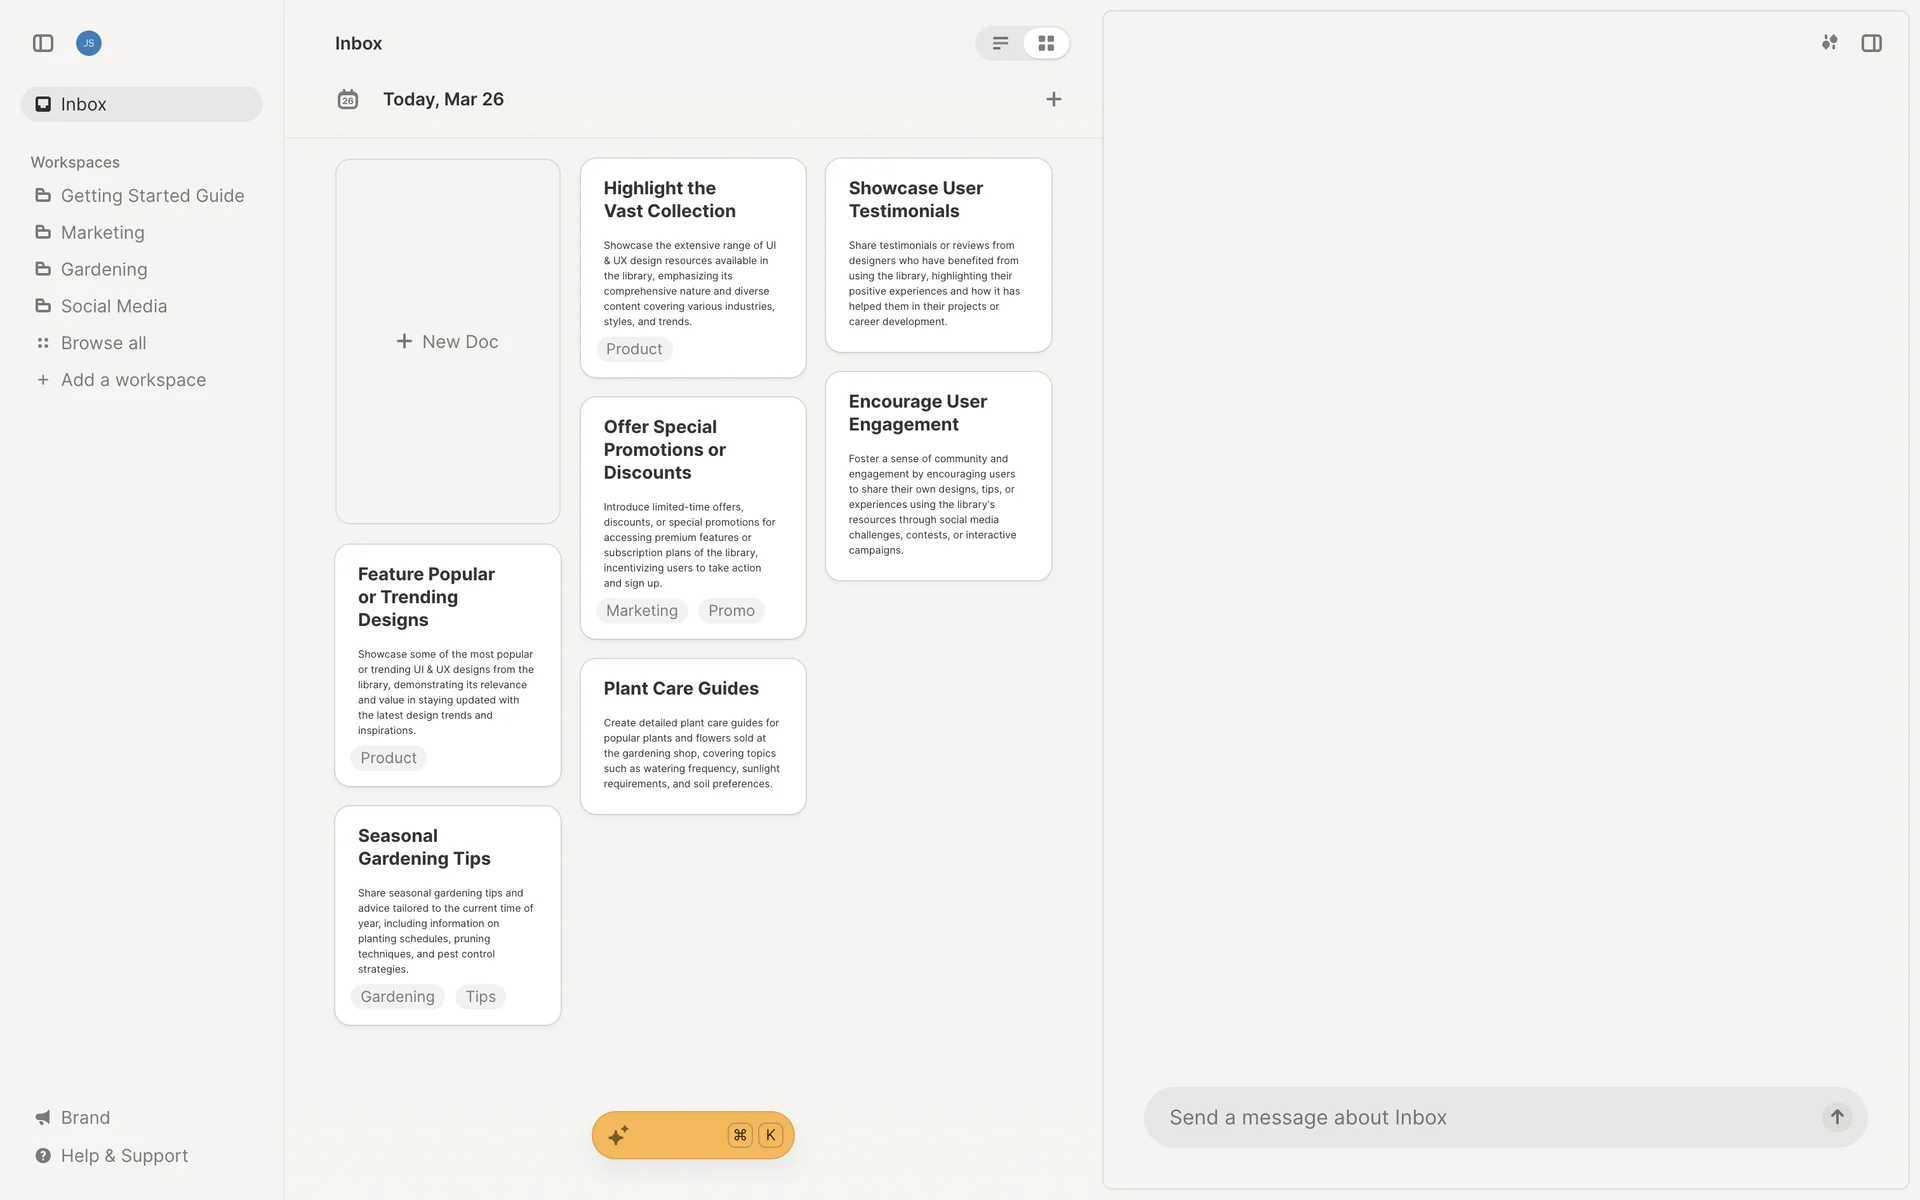
Task: Open Browse all workspaces
Action: click(x=103, y=343)
